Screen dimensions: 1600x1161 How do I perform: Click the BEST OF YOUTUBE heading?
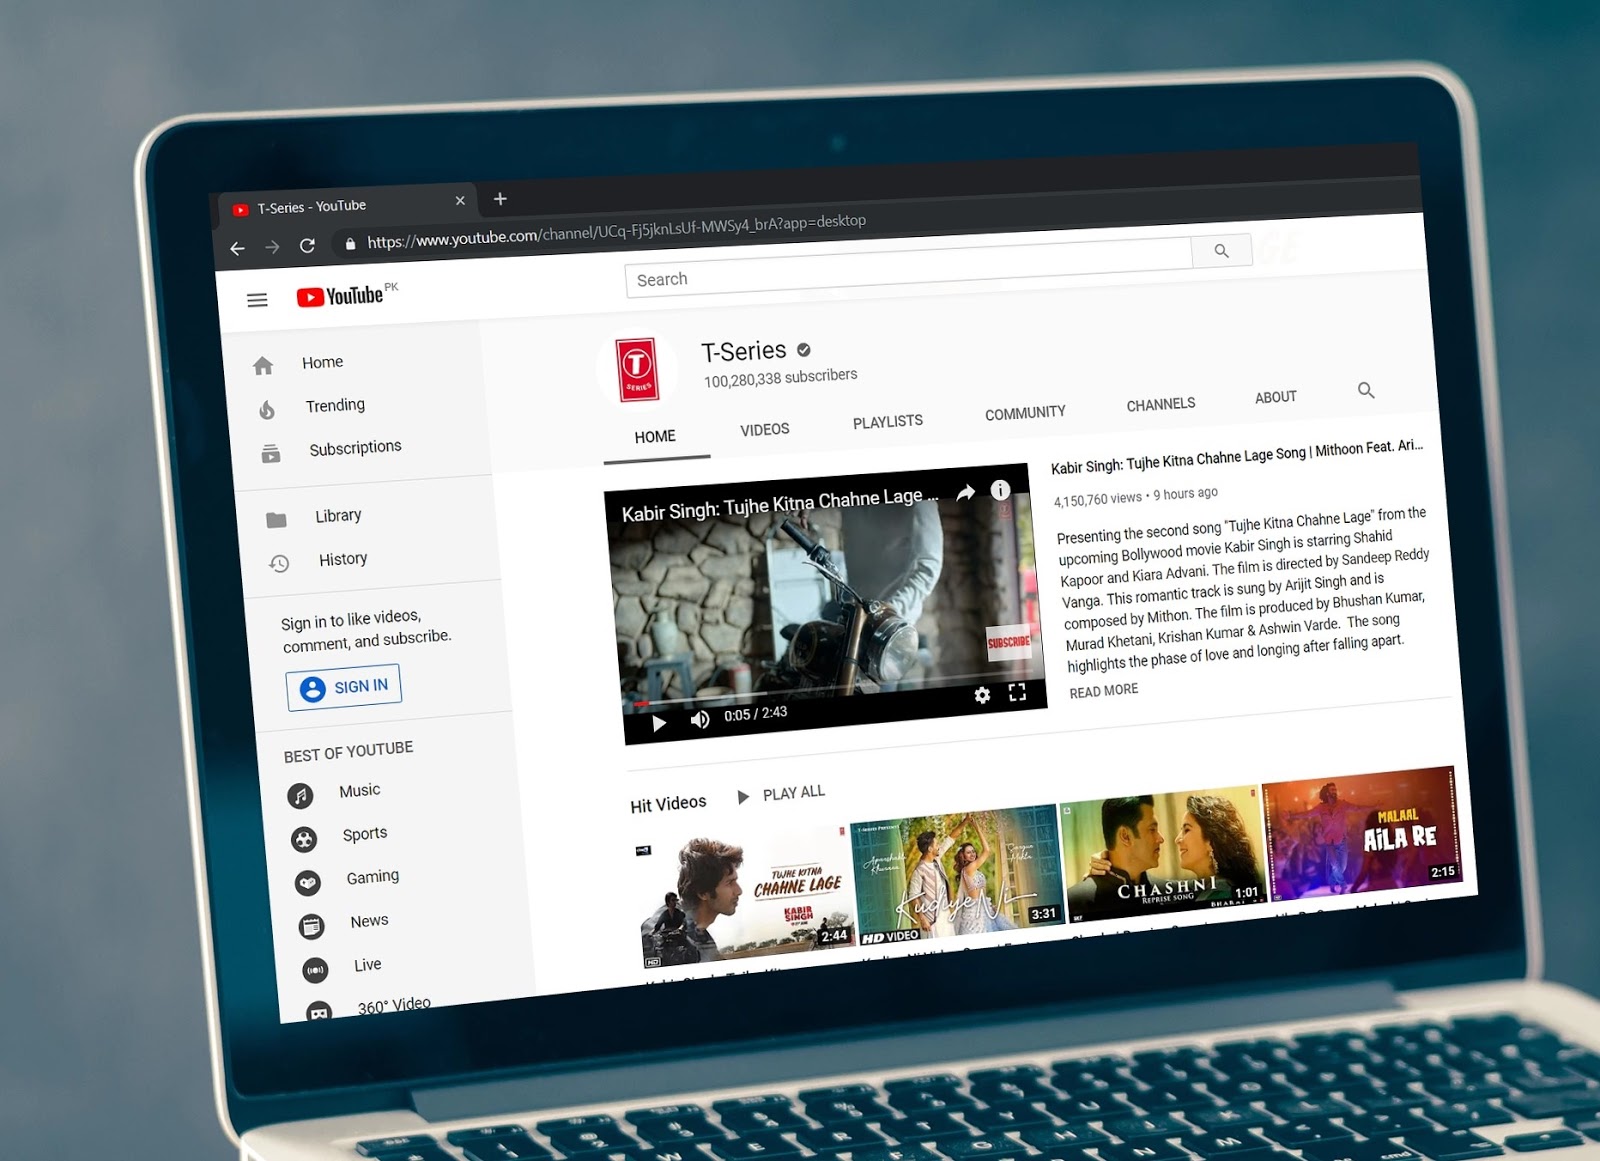348,752
